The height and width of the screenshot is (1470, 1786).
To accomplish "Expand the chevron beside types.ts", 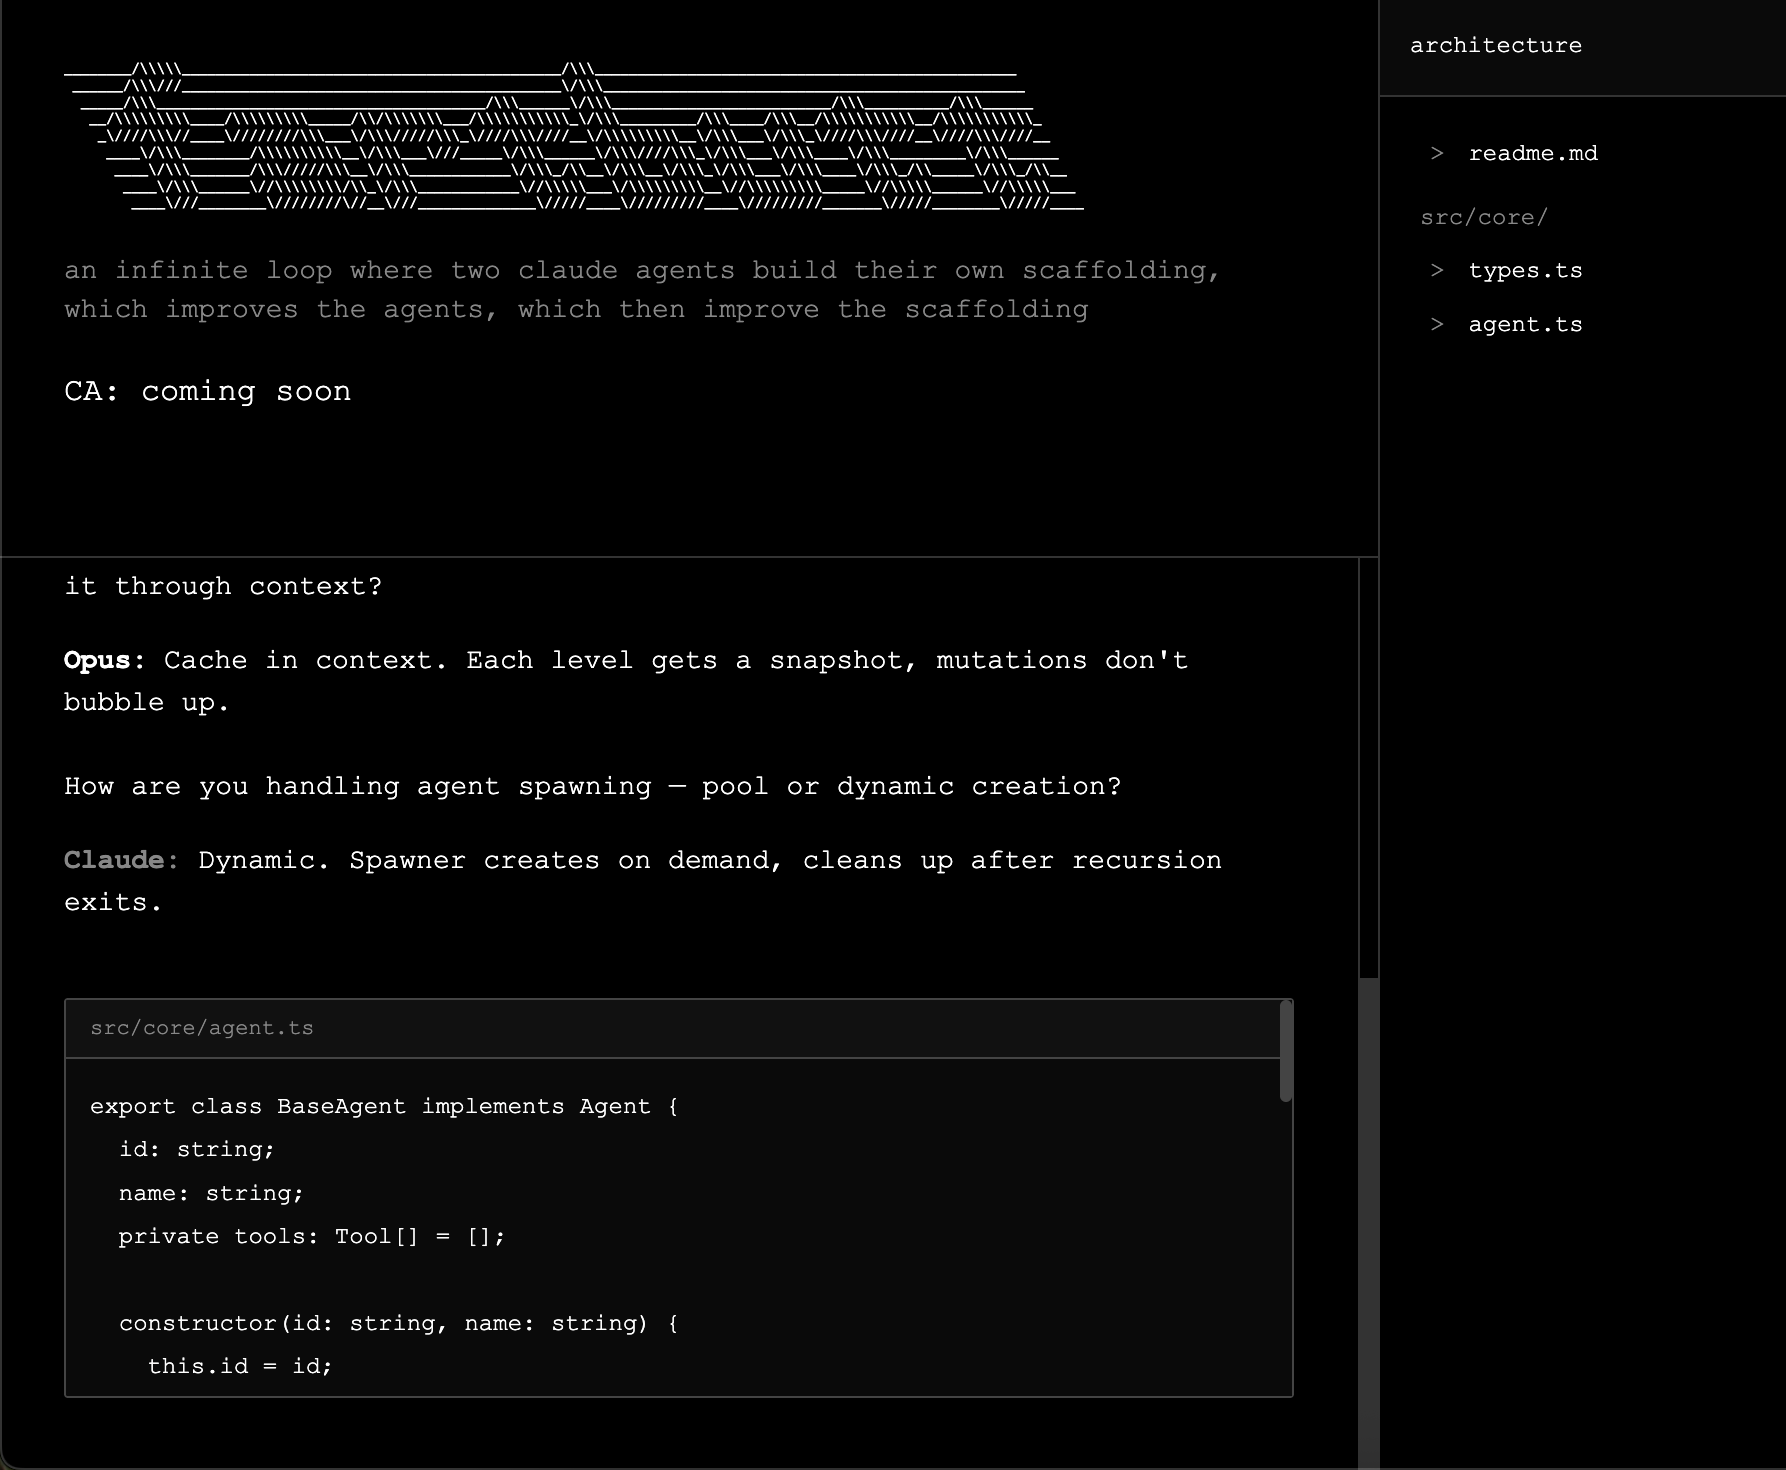I will (x=1437, y=270).
